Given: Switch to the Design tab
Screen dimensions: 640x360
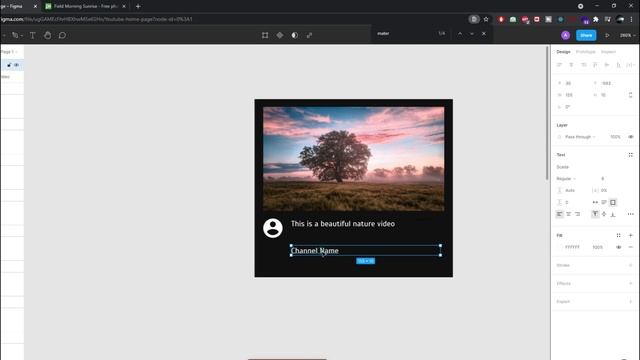Looking at the screenshot, I should (563, 52).
